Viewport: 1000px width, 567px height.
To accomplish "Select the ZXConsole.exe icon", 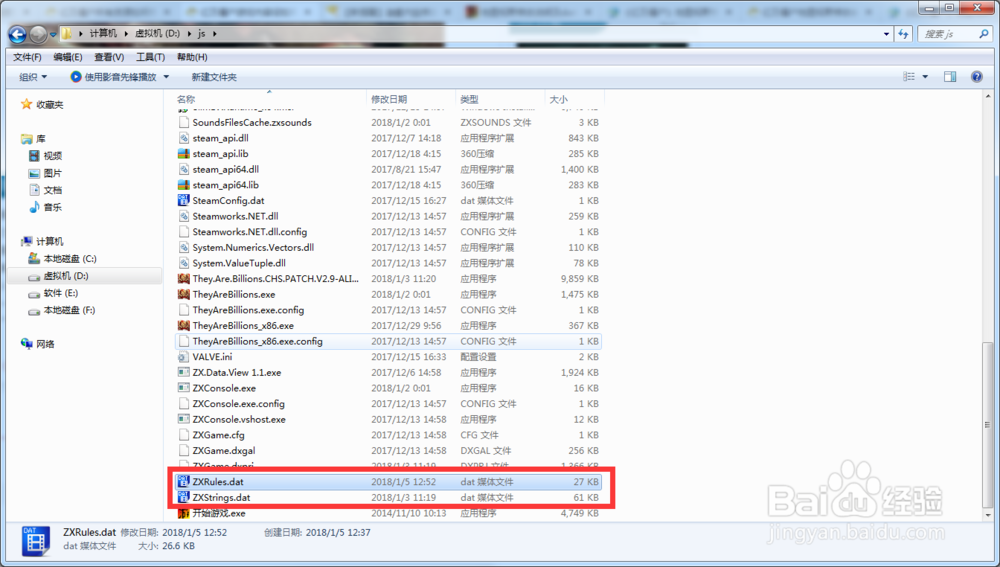I will coord(184,388).
